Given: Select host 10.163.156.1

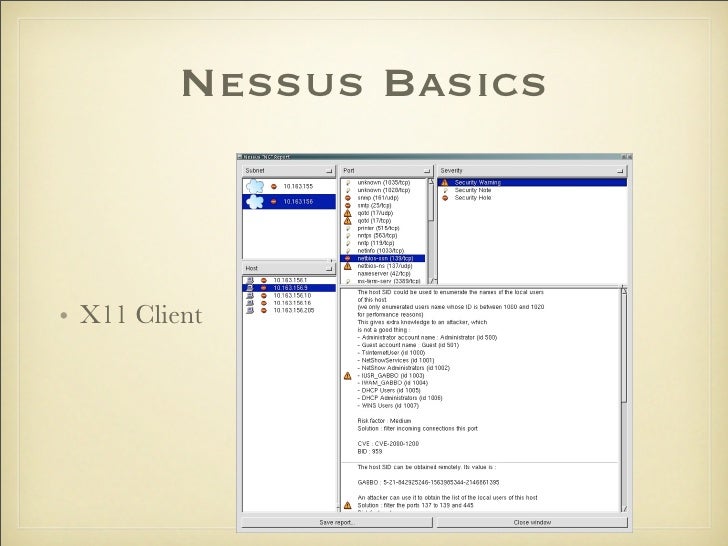Looking at the screenshot, I should coord(289,280).
